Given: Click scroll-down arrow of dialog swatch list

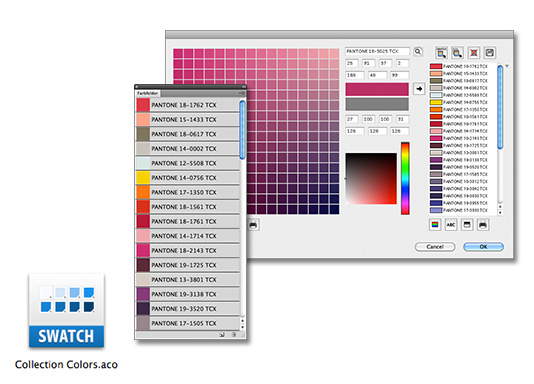Looking at the screenshot, I should (500, 212).
